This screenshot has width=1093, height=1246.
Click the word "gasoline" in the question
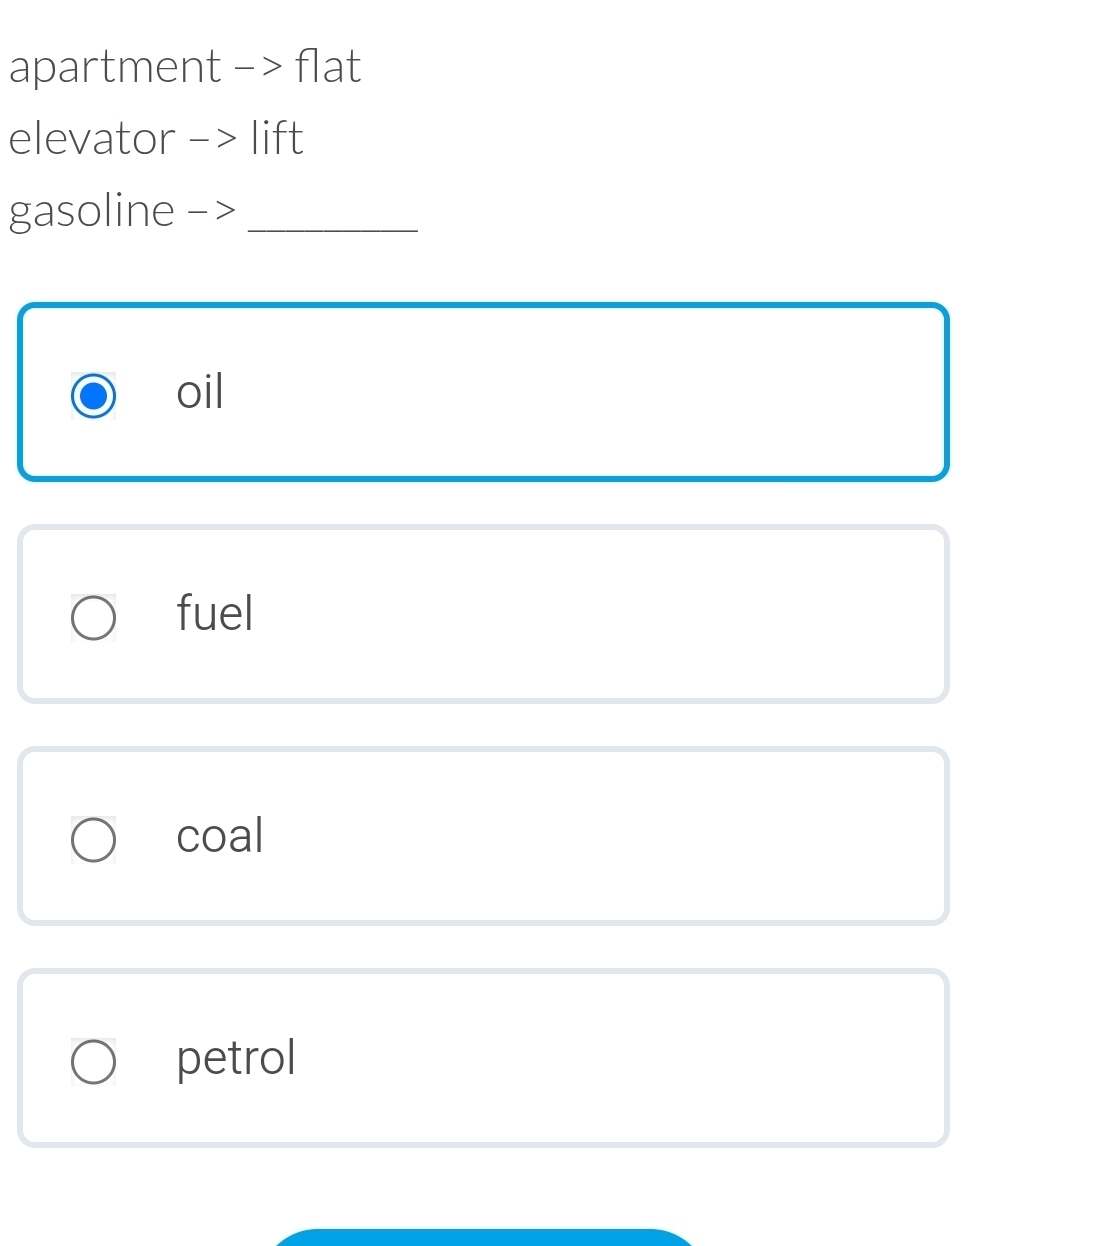point(91,211)
